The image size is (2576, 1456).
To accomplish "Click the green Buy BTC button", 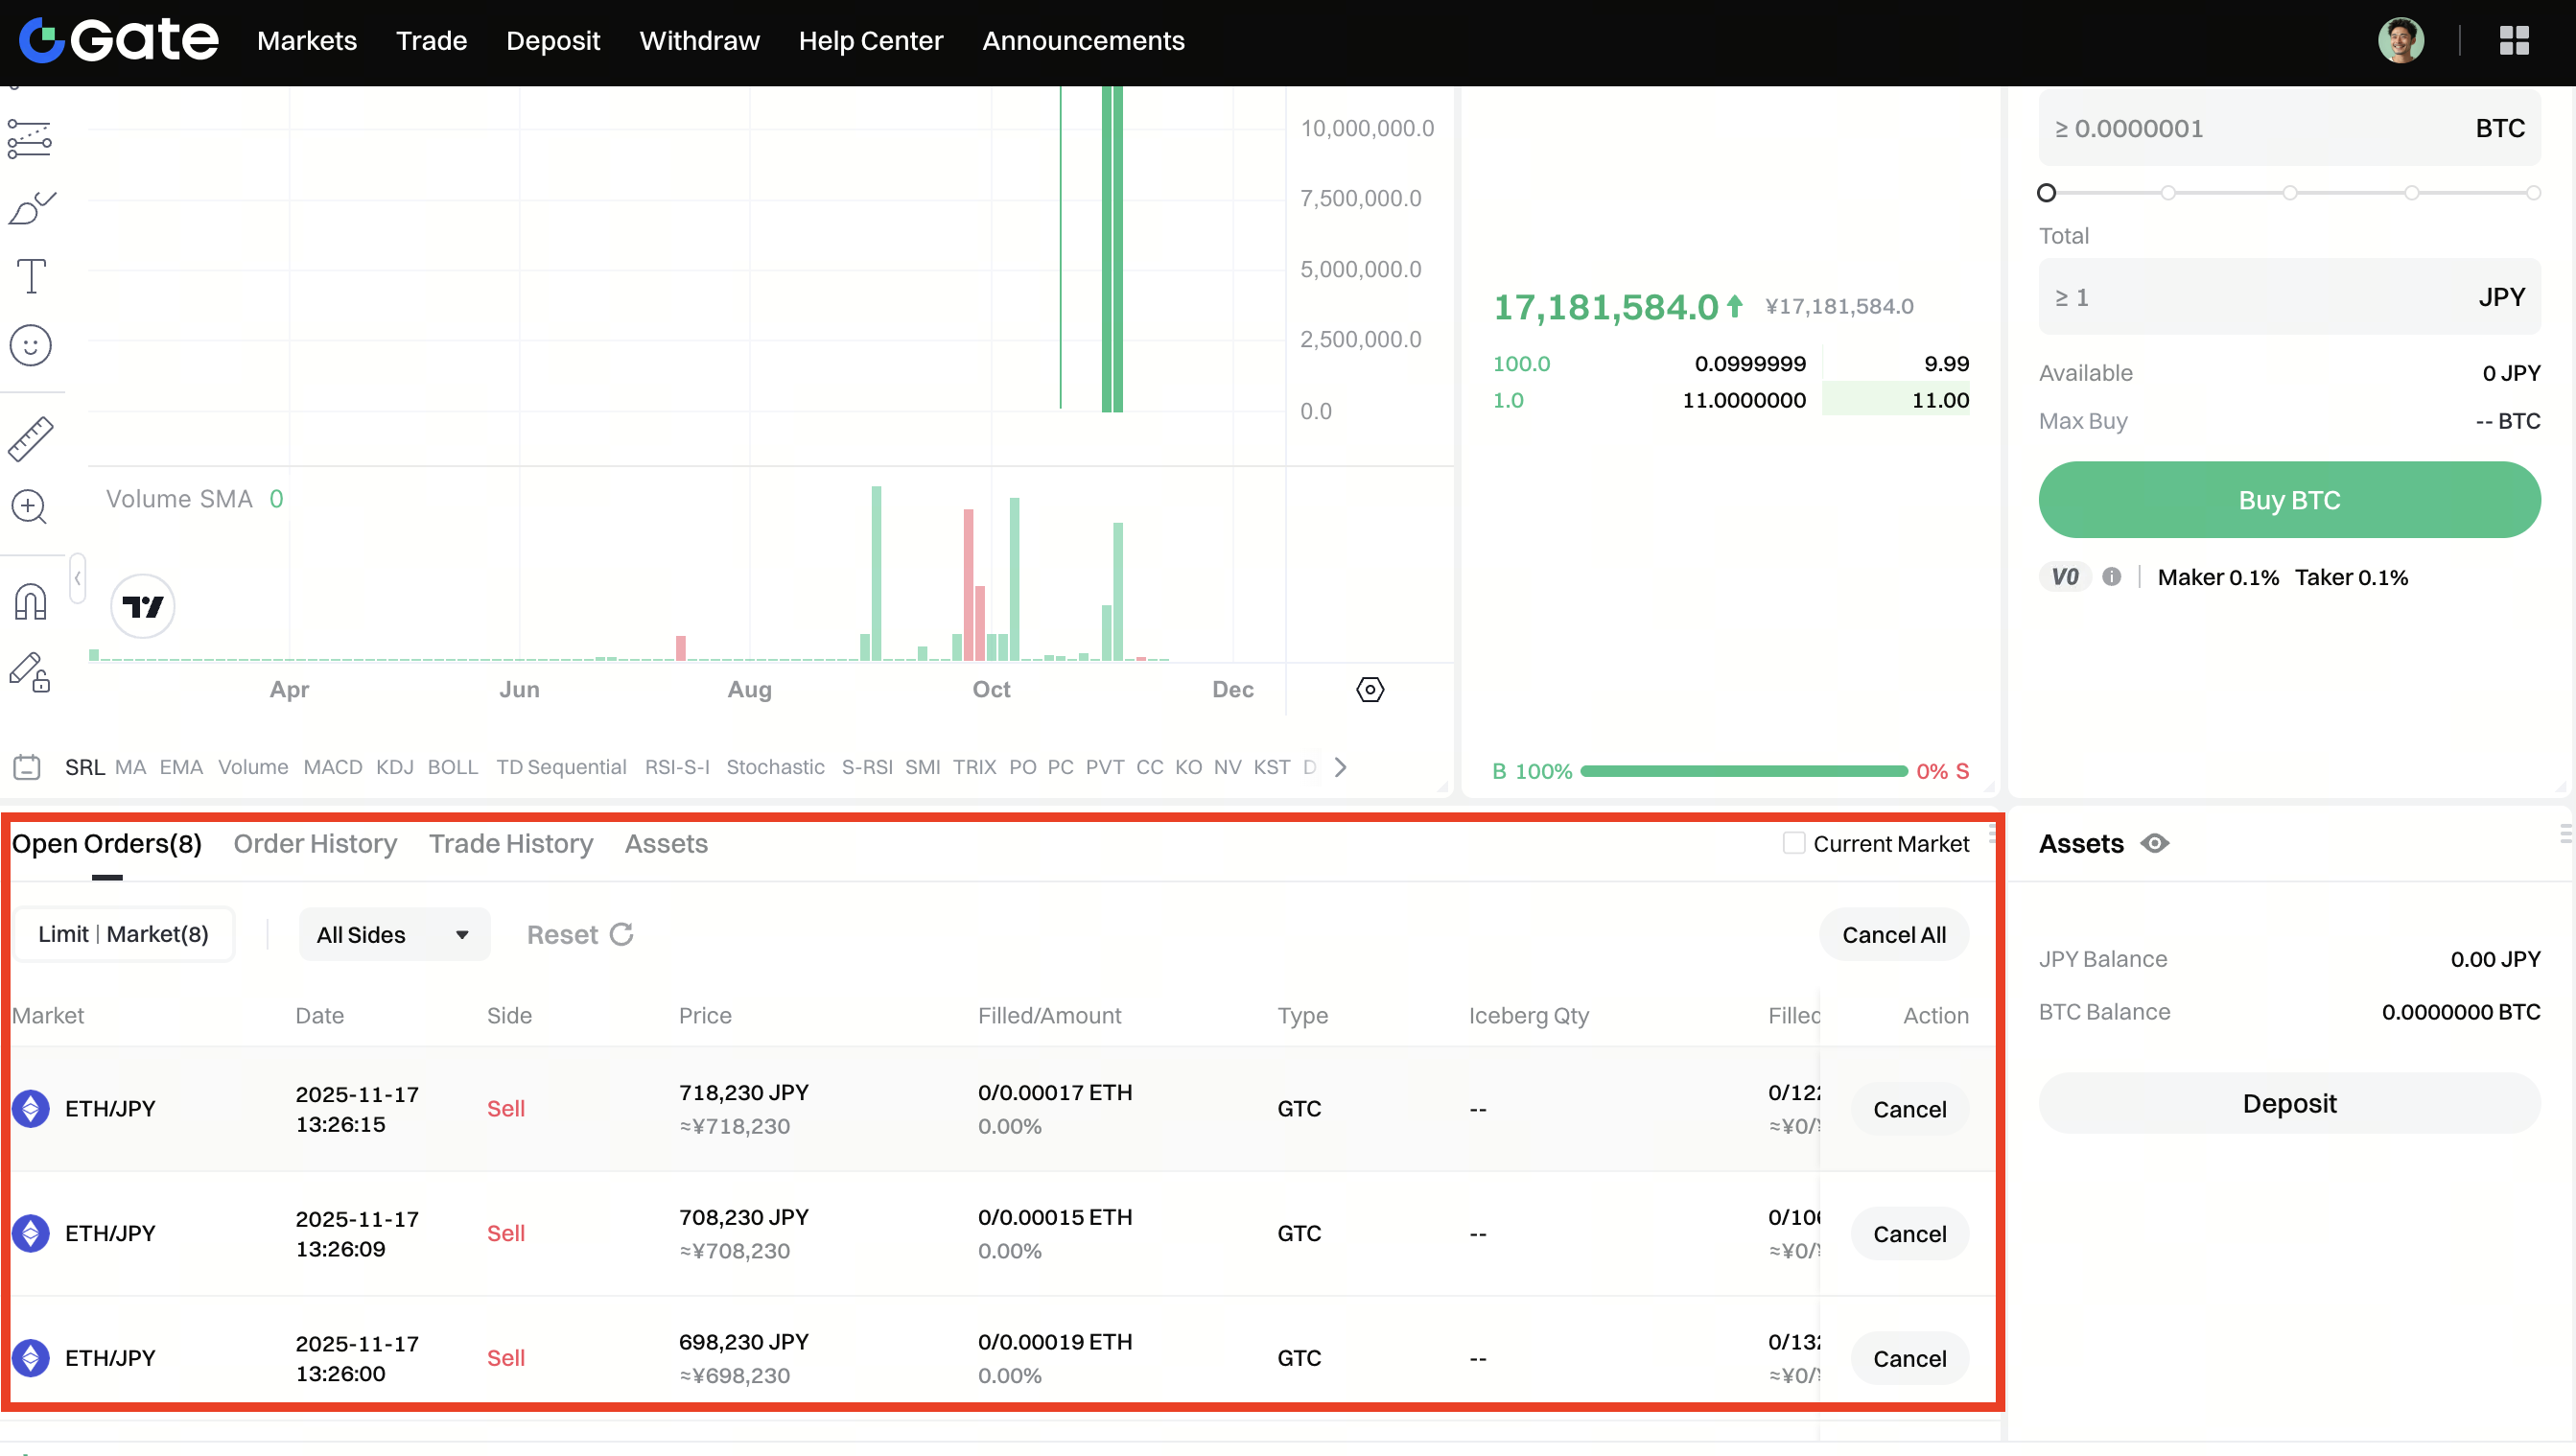I will pyautogui.click(x=2289, y=500).
